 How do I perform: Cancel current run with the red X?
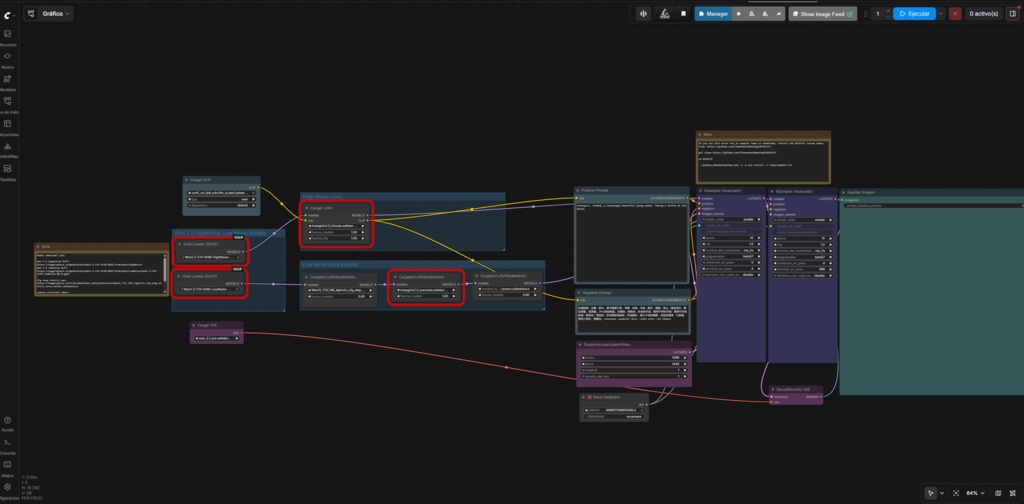pyautogui.click(x=955, y=14)
